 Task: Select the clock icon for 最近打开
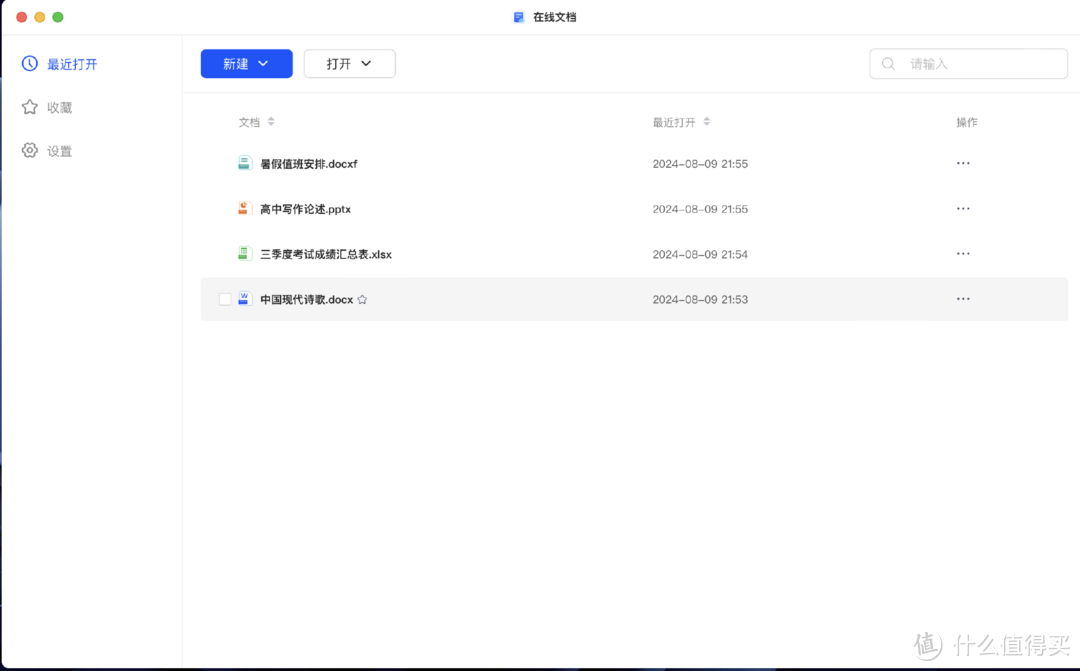coord(29,63)
